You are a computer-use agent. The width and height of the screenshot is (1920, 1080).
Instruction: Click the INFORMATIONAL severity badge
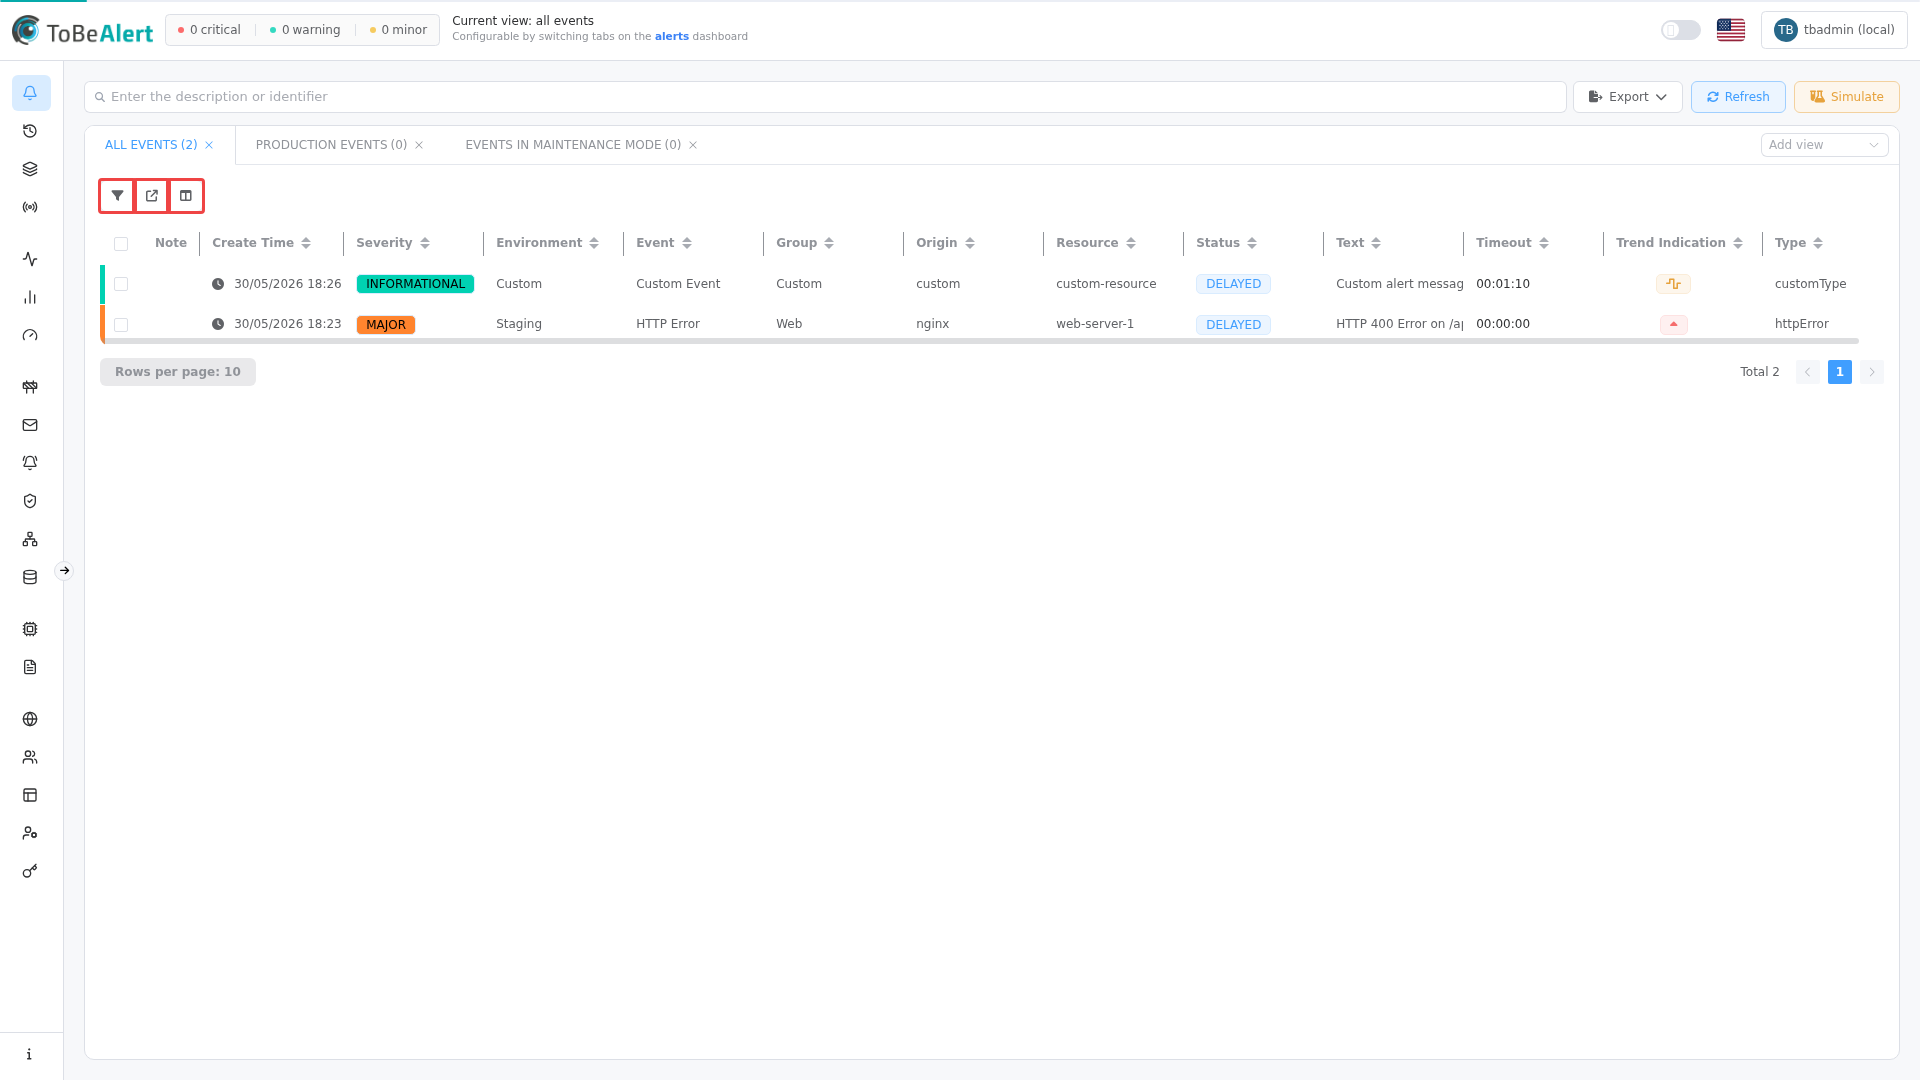tap(415, 284)
